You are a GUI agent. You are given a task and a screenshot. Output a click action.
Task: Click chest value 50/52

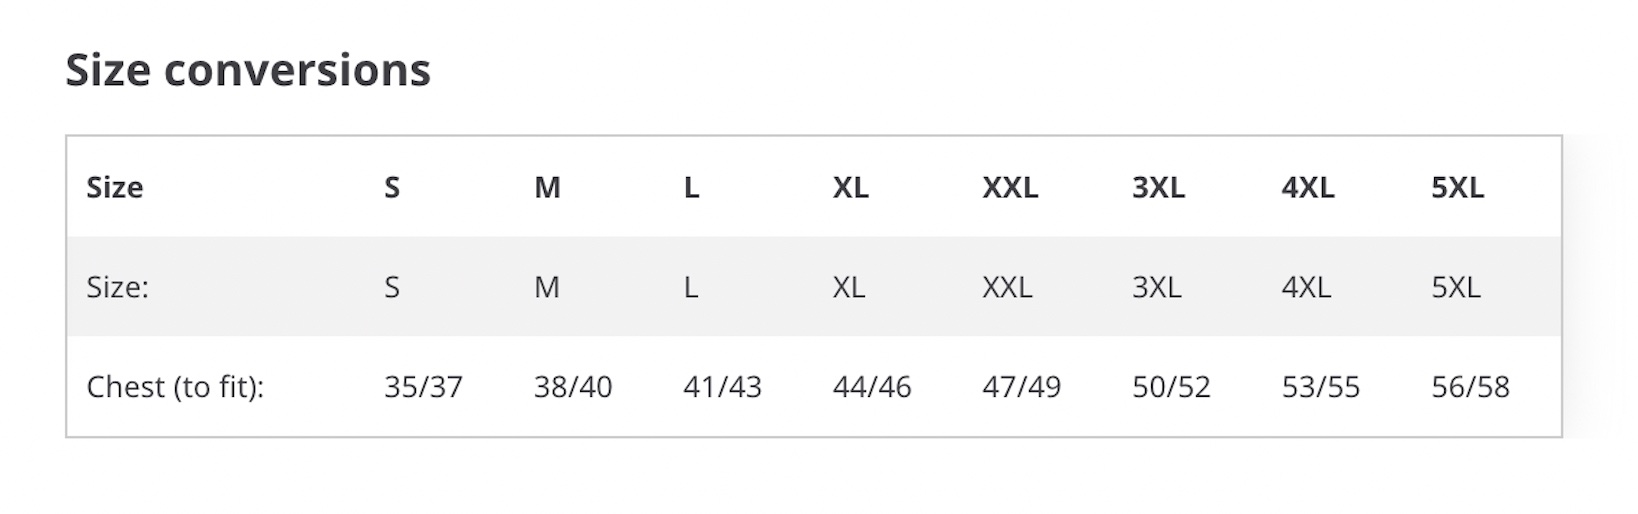[x=1171, y=387]
